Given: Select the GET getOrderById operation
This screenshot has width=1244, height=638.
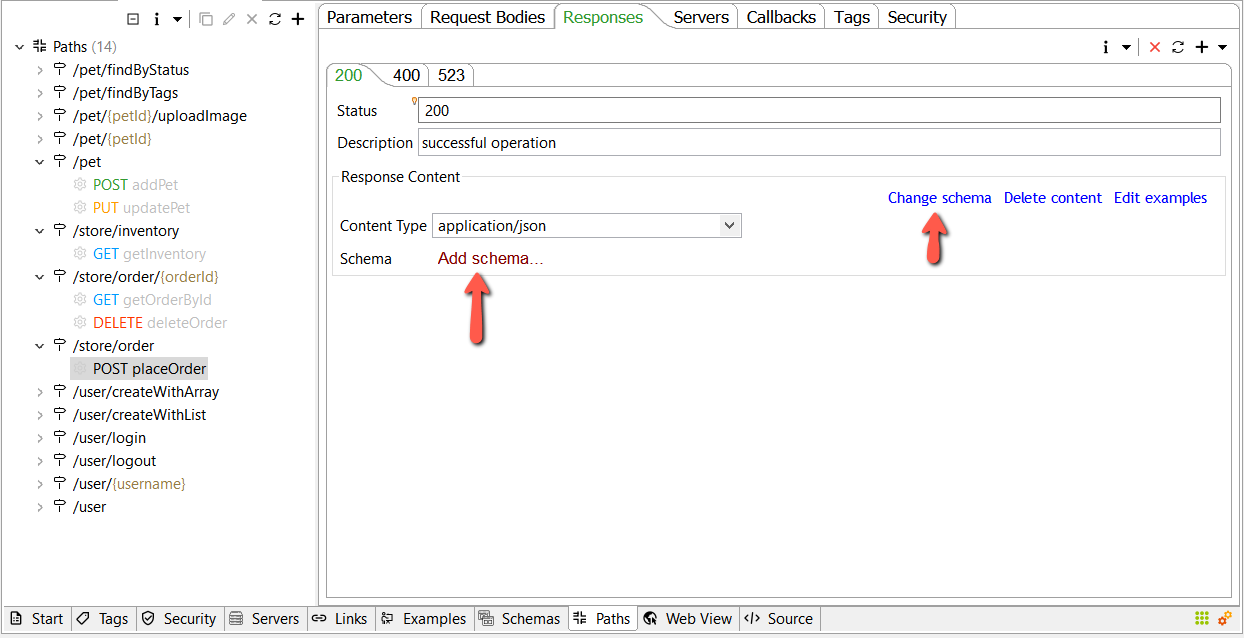Looking at the screenshot, I should pos(152,300).
